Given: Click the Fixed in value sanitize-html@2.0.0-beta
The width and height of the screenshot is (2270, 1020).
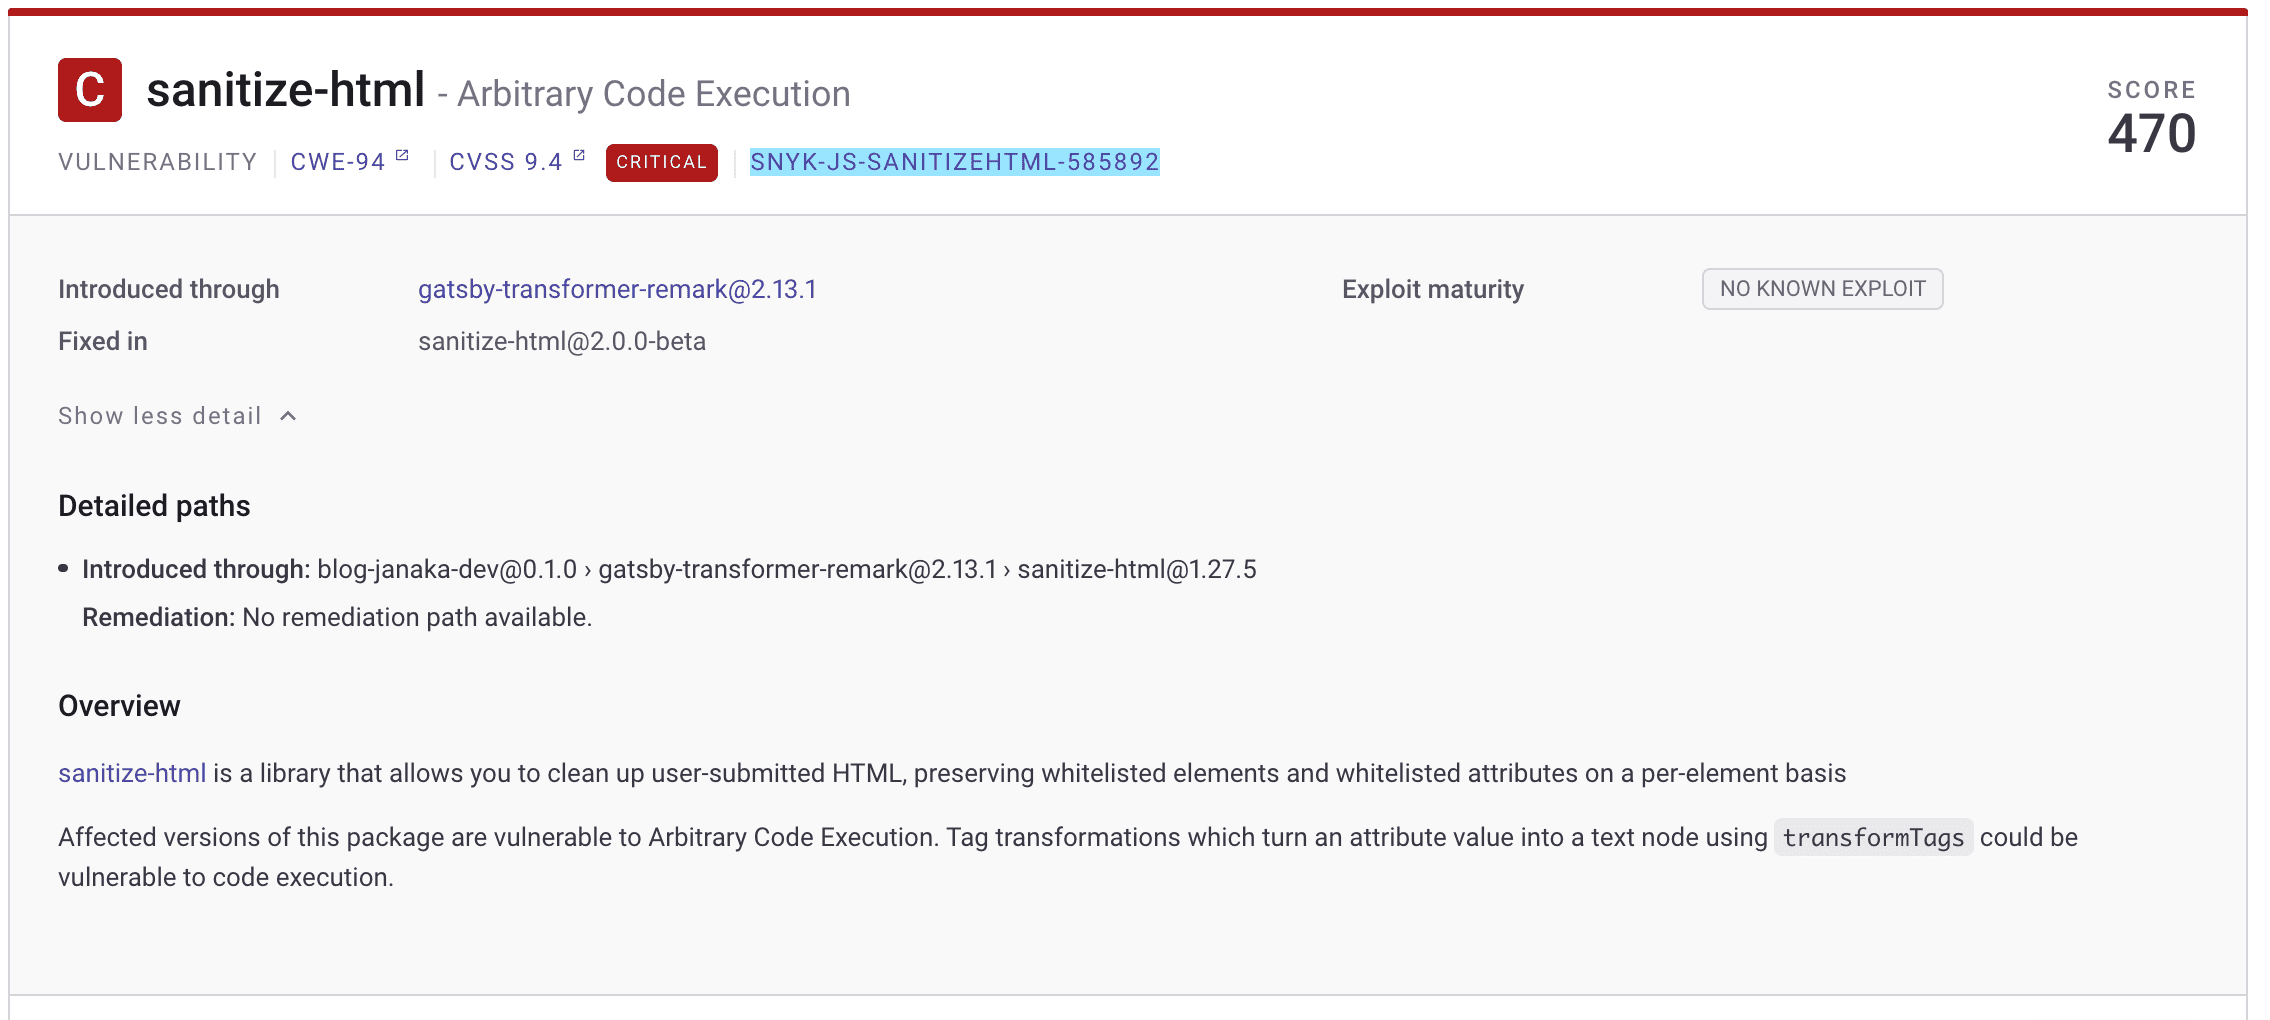Looking at the screenshot, I should pos(562,341).
